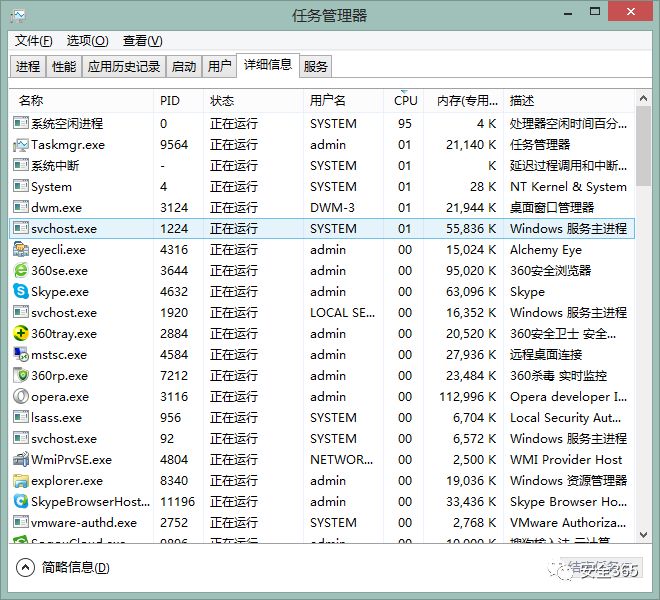660x600 pixels.
Task: Sort by the 用户名 column header
Action: (343, 101)
